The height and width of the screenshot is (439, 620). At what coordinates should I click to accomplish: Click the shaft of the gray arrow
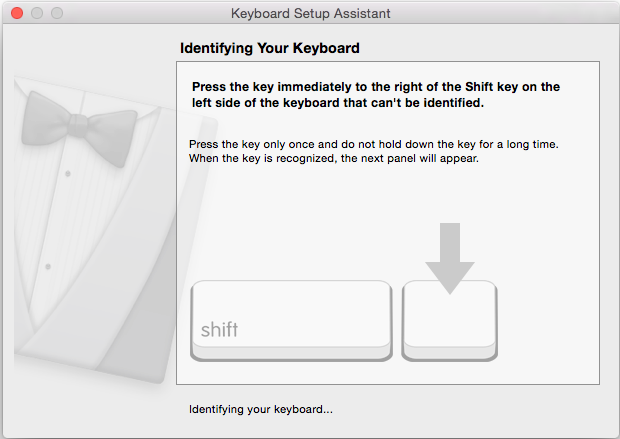[450, 240]
